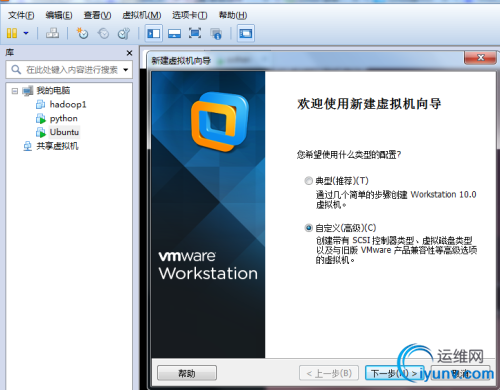Click the hadoop1 VM icon

pyautogui.click(x=40, y=104)
